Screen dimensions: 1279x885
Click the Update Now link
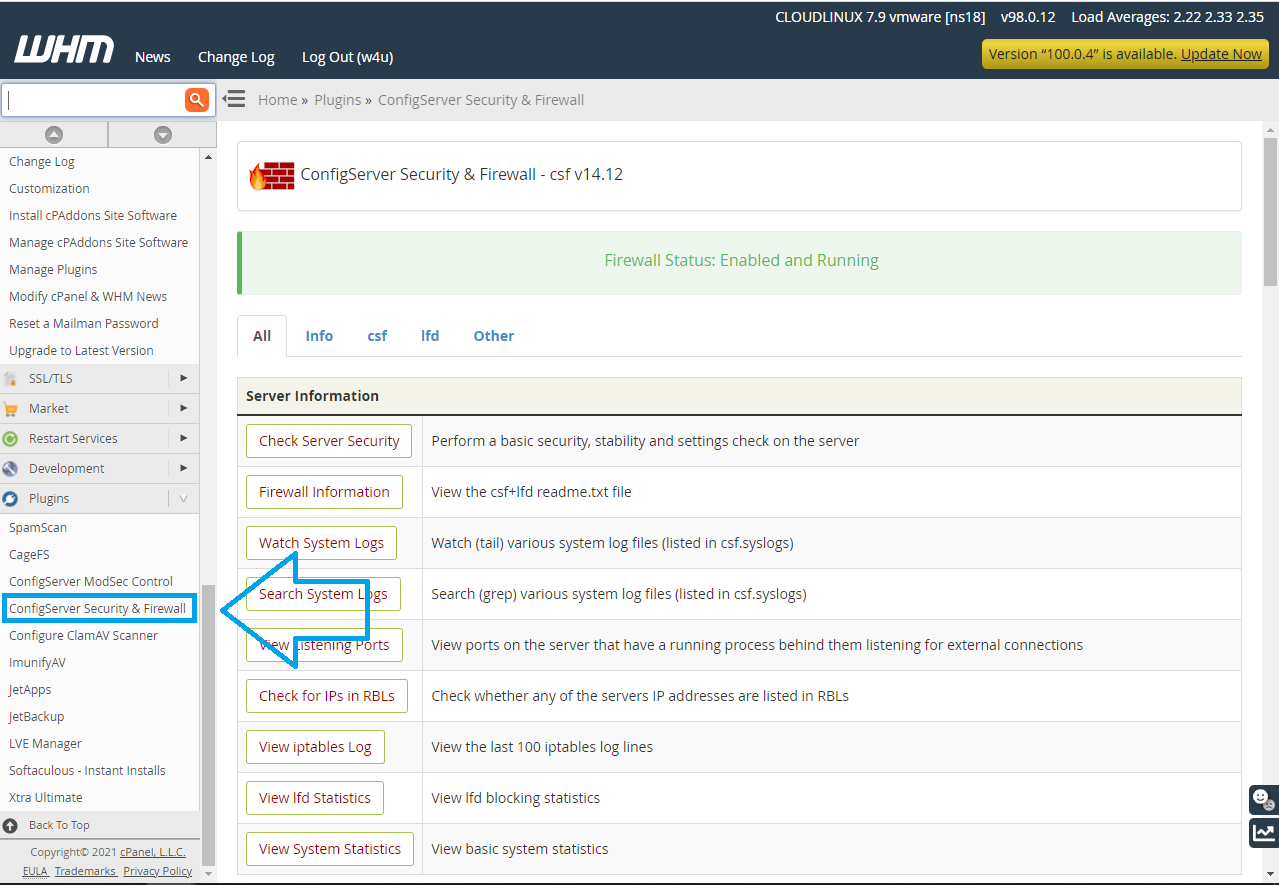1221,54
